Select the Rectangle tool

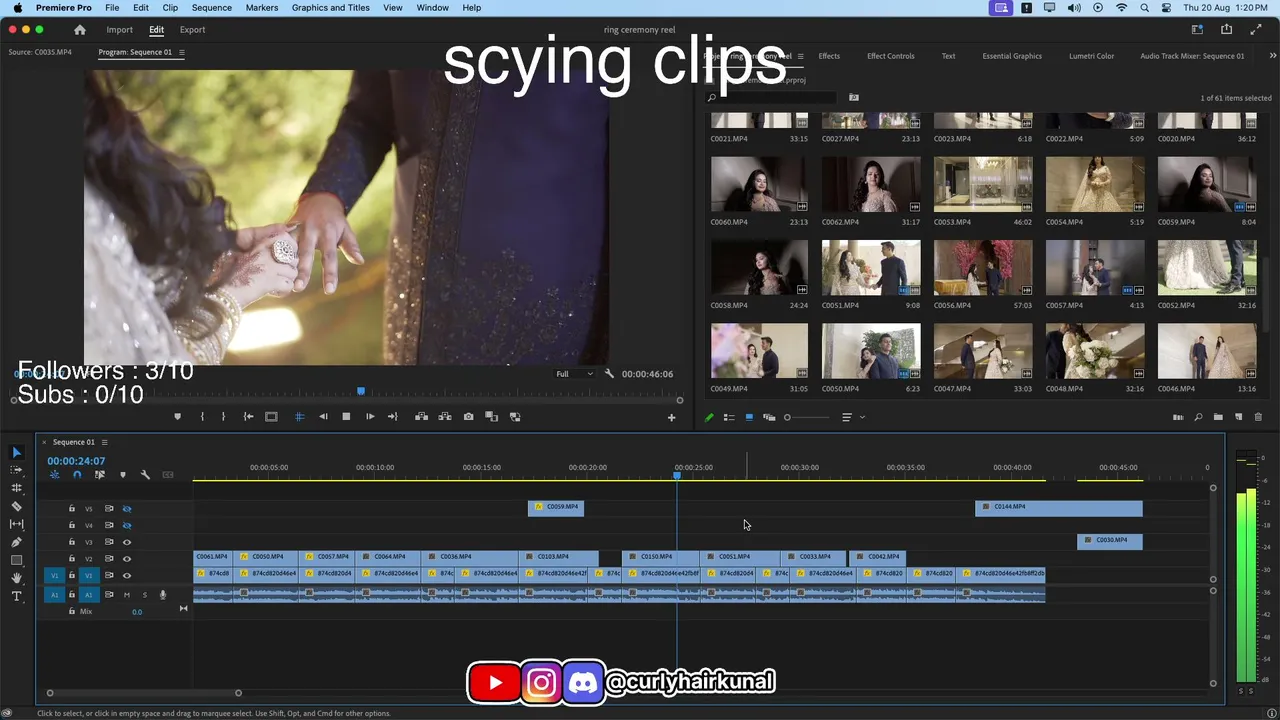click(16, 560)
